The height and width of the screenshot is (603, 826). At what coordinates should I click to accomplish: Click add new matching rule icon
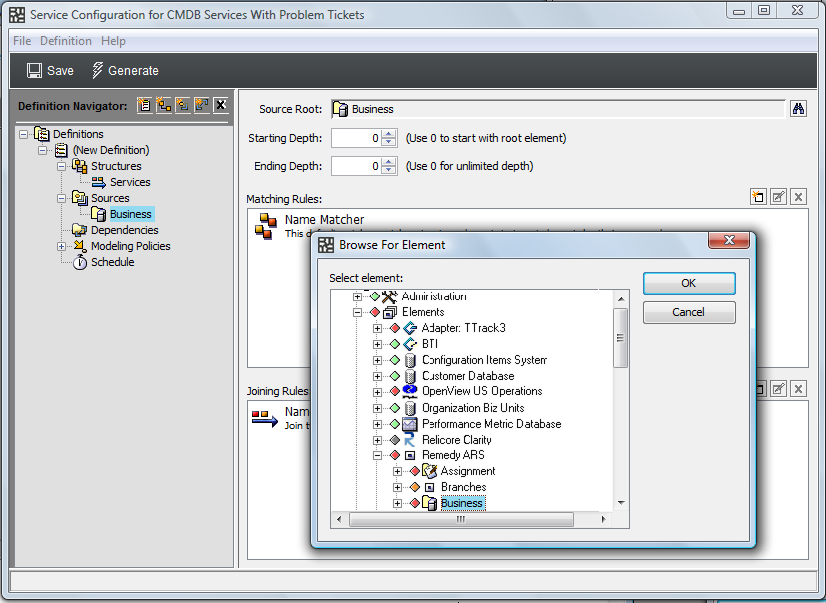point(758,197)
